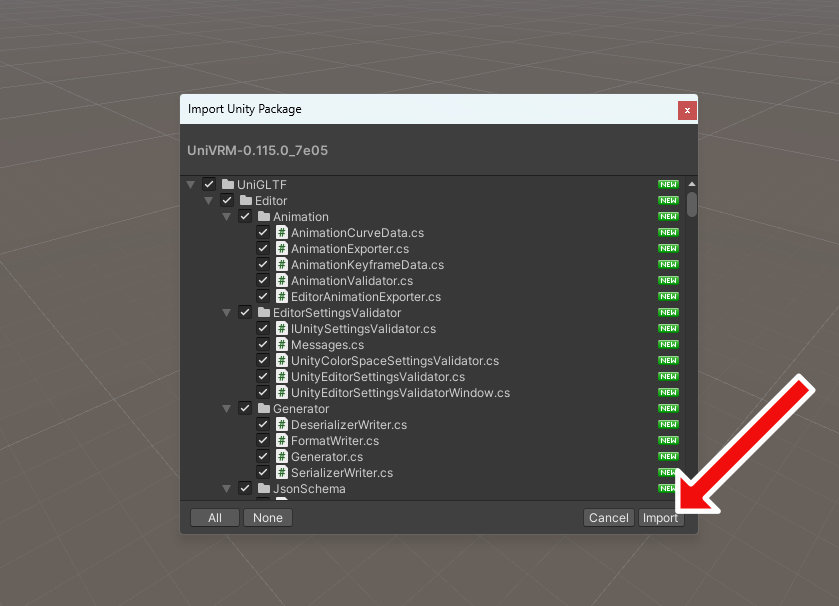
Task: Collapse the JsonSchema folder
Action: 227,488
